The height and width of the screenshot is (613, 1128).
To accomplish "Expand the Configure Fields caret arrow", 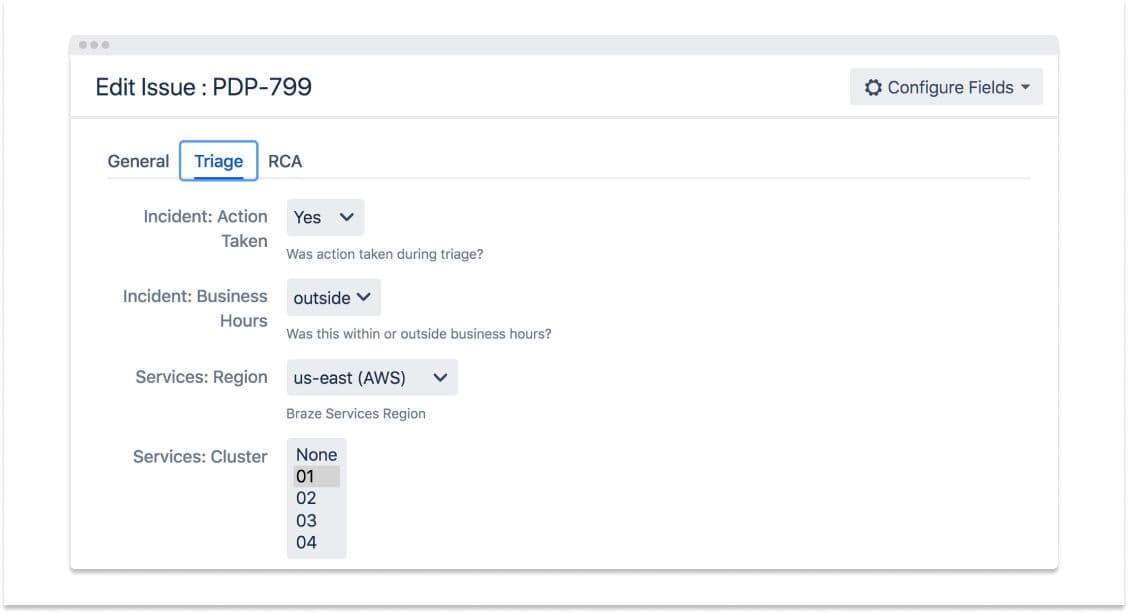I will coord(1025,88).
